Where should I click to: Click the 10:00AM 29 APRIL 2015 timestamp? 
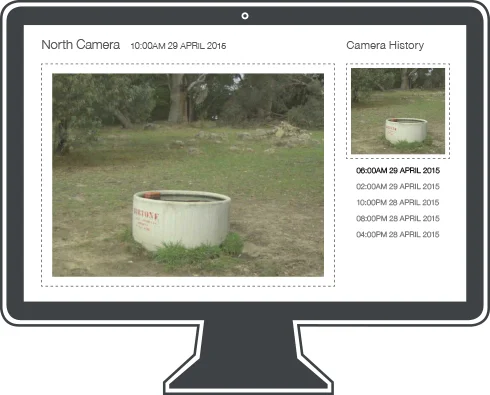click(x=178, y=46)
